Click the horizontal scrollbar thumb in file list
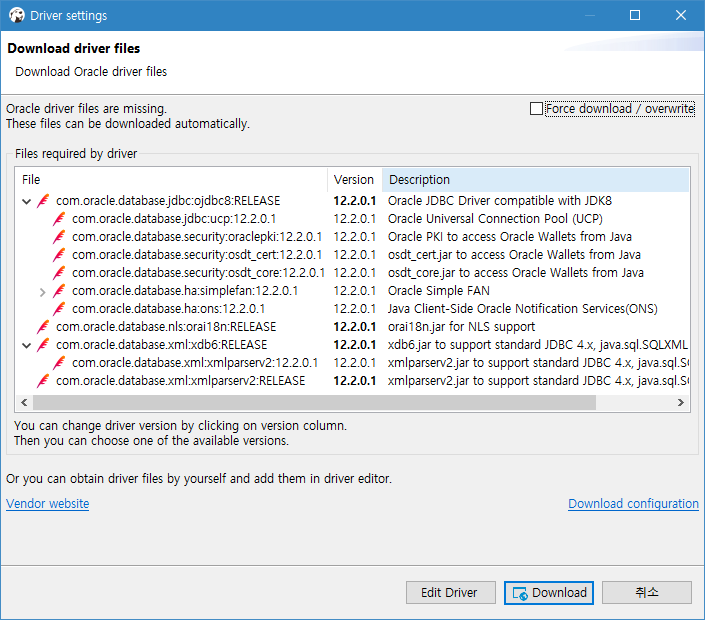Viewport: 705px width, 620px height. coord(314,402)
